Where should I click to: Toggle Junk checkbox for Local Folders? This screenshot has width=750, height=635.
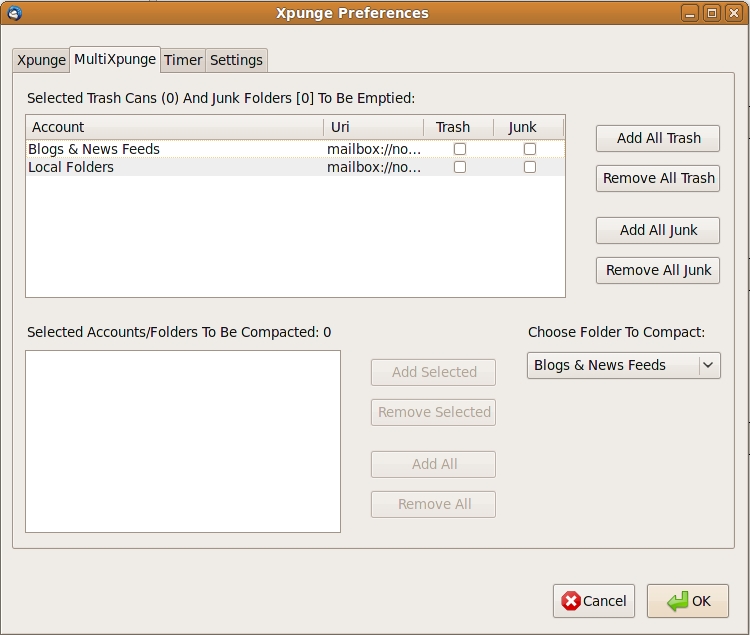click(x=530, y=167)
